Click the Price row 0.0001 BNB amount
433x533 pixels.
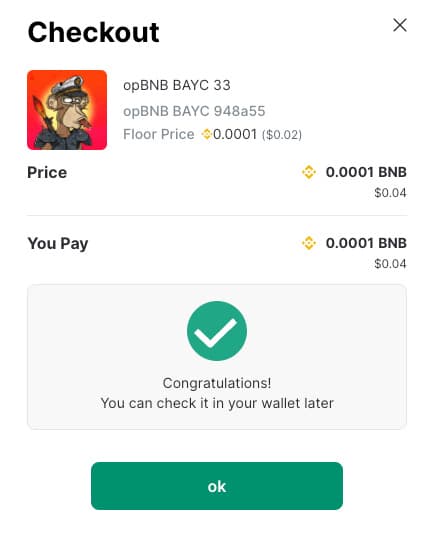tap(366, 172)
